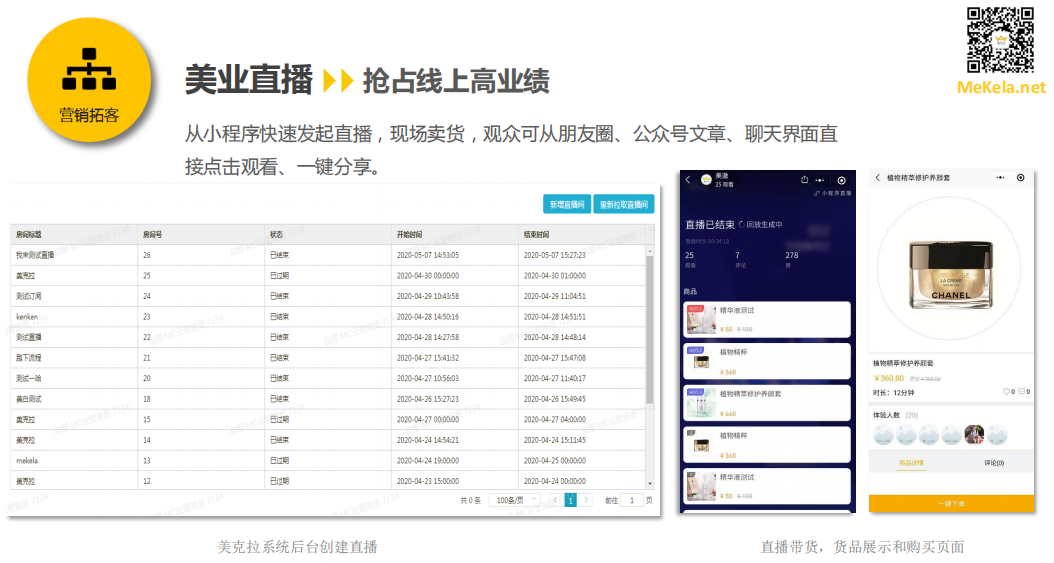The image size is (1054, 563).
Task: Select the 我来测试直播 room row title
Action: click(35, 255)
